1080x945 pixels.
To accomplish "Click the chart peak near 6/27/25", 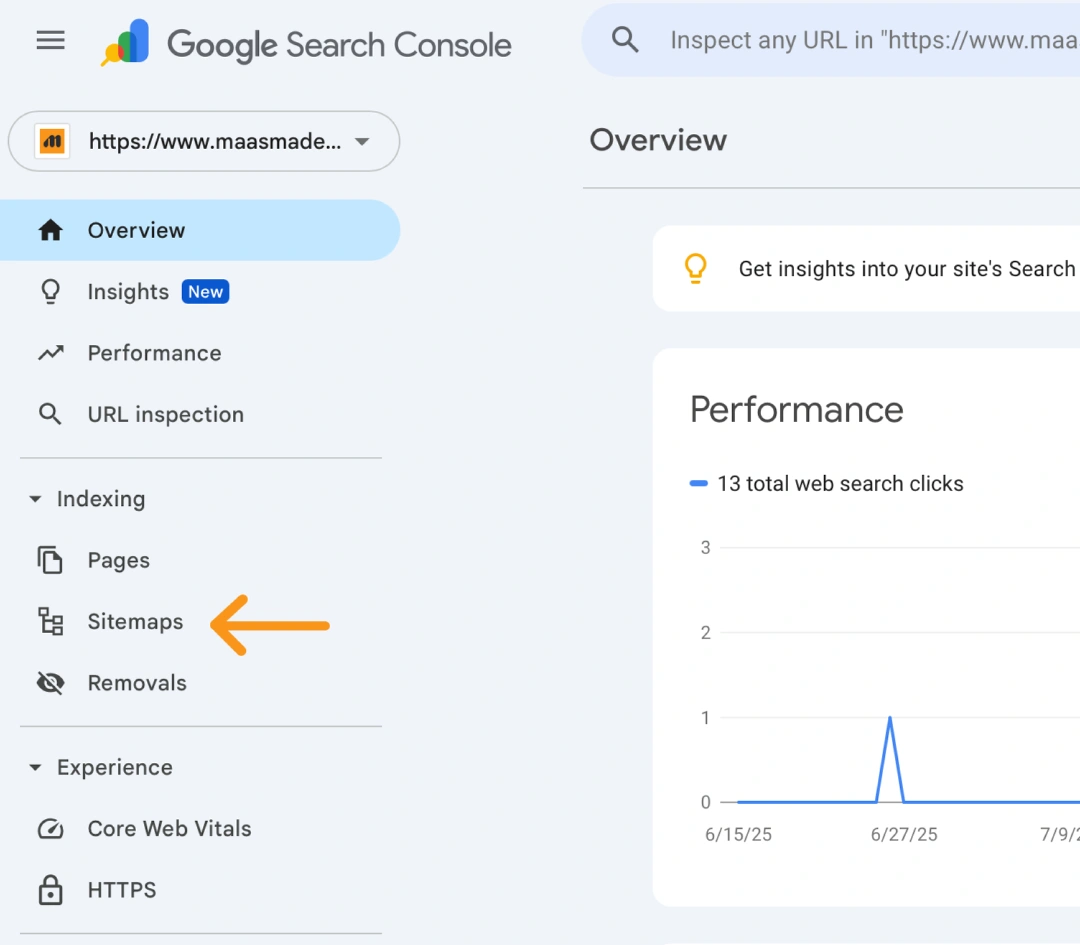I will tap(890, 718).
